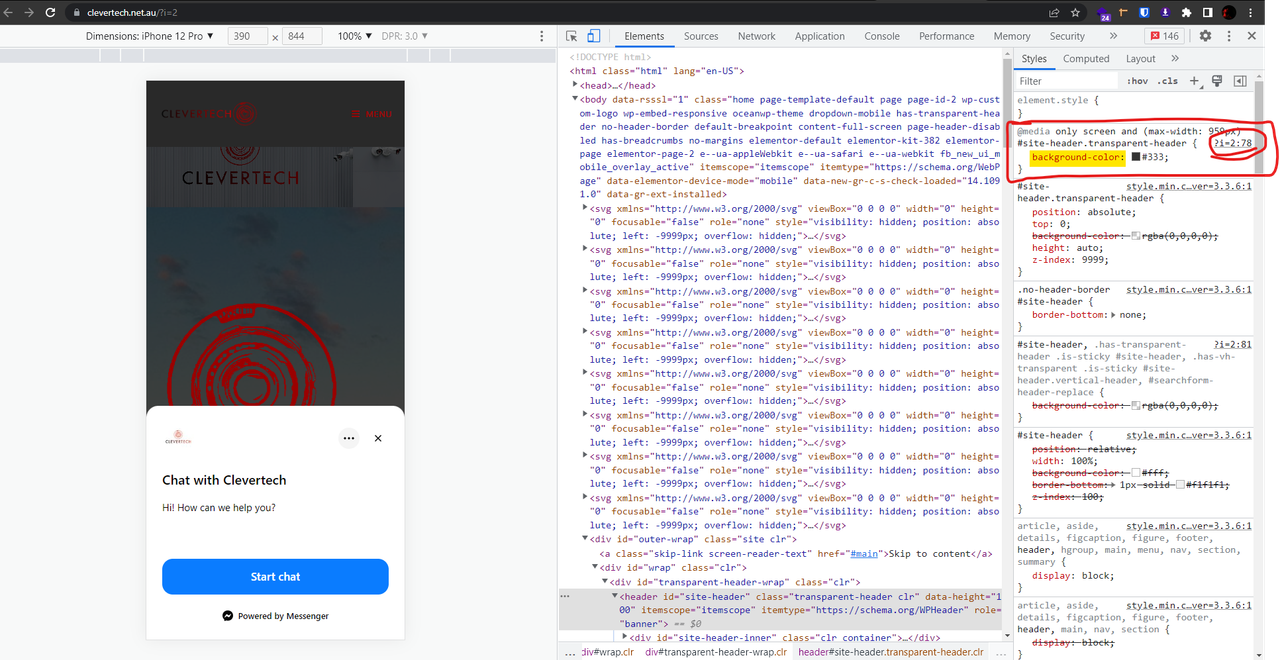Open the Console tab
Viewport: 1280px width, 660px height.
tap(882, 36)
